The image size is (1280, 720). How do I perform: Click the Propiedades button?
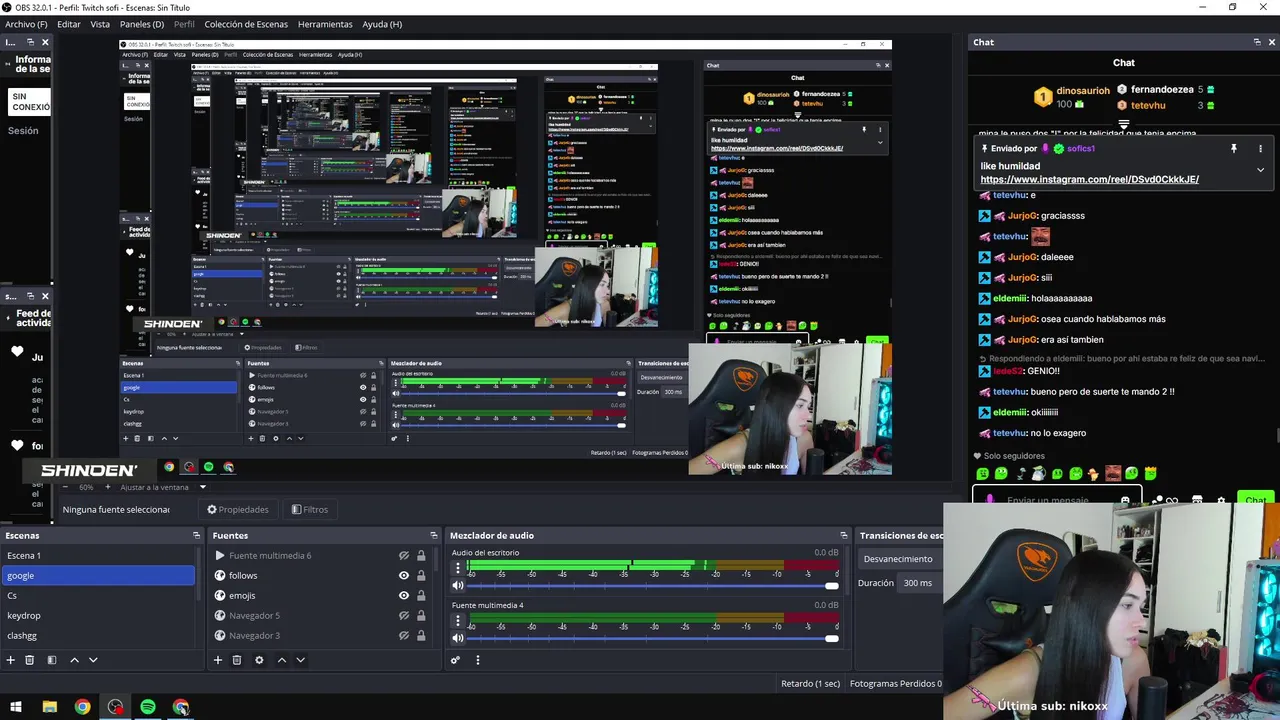[238, 510]
